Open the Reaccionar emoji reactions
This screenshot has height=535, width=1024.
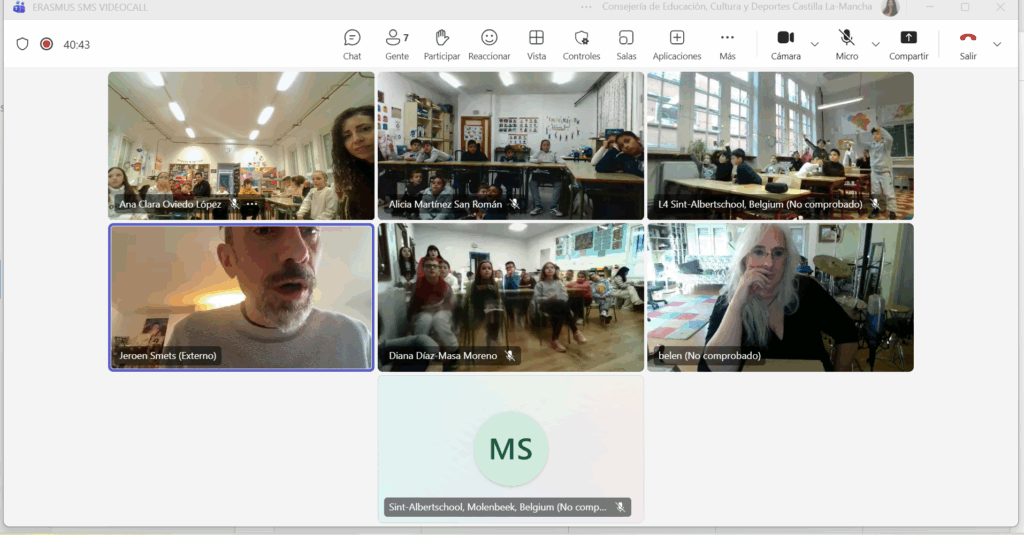[x=489, y=44]
